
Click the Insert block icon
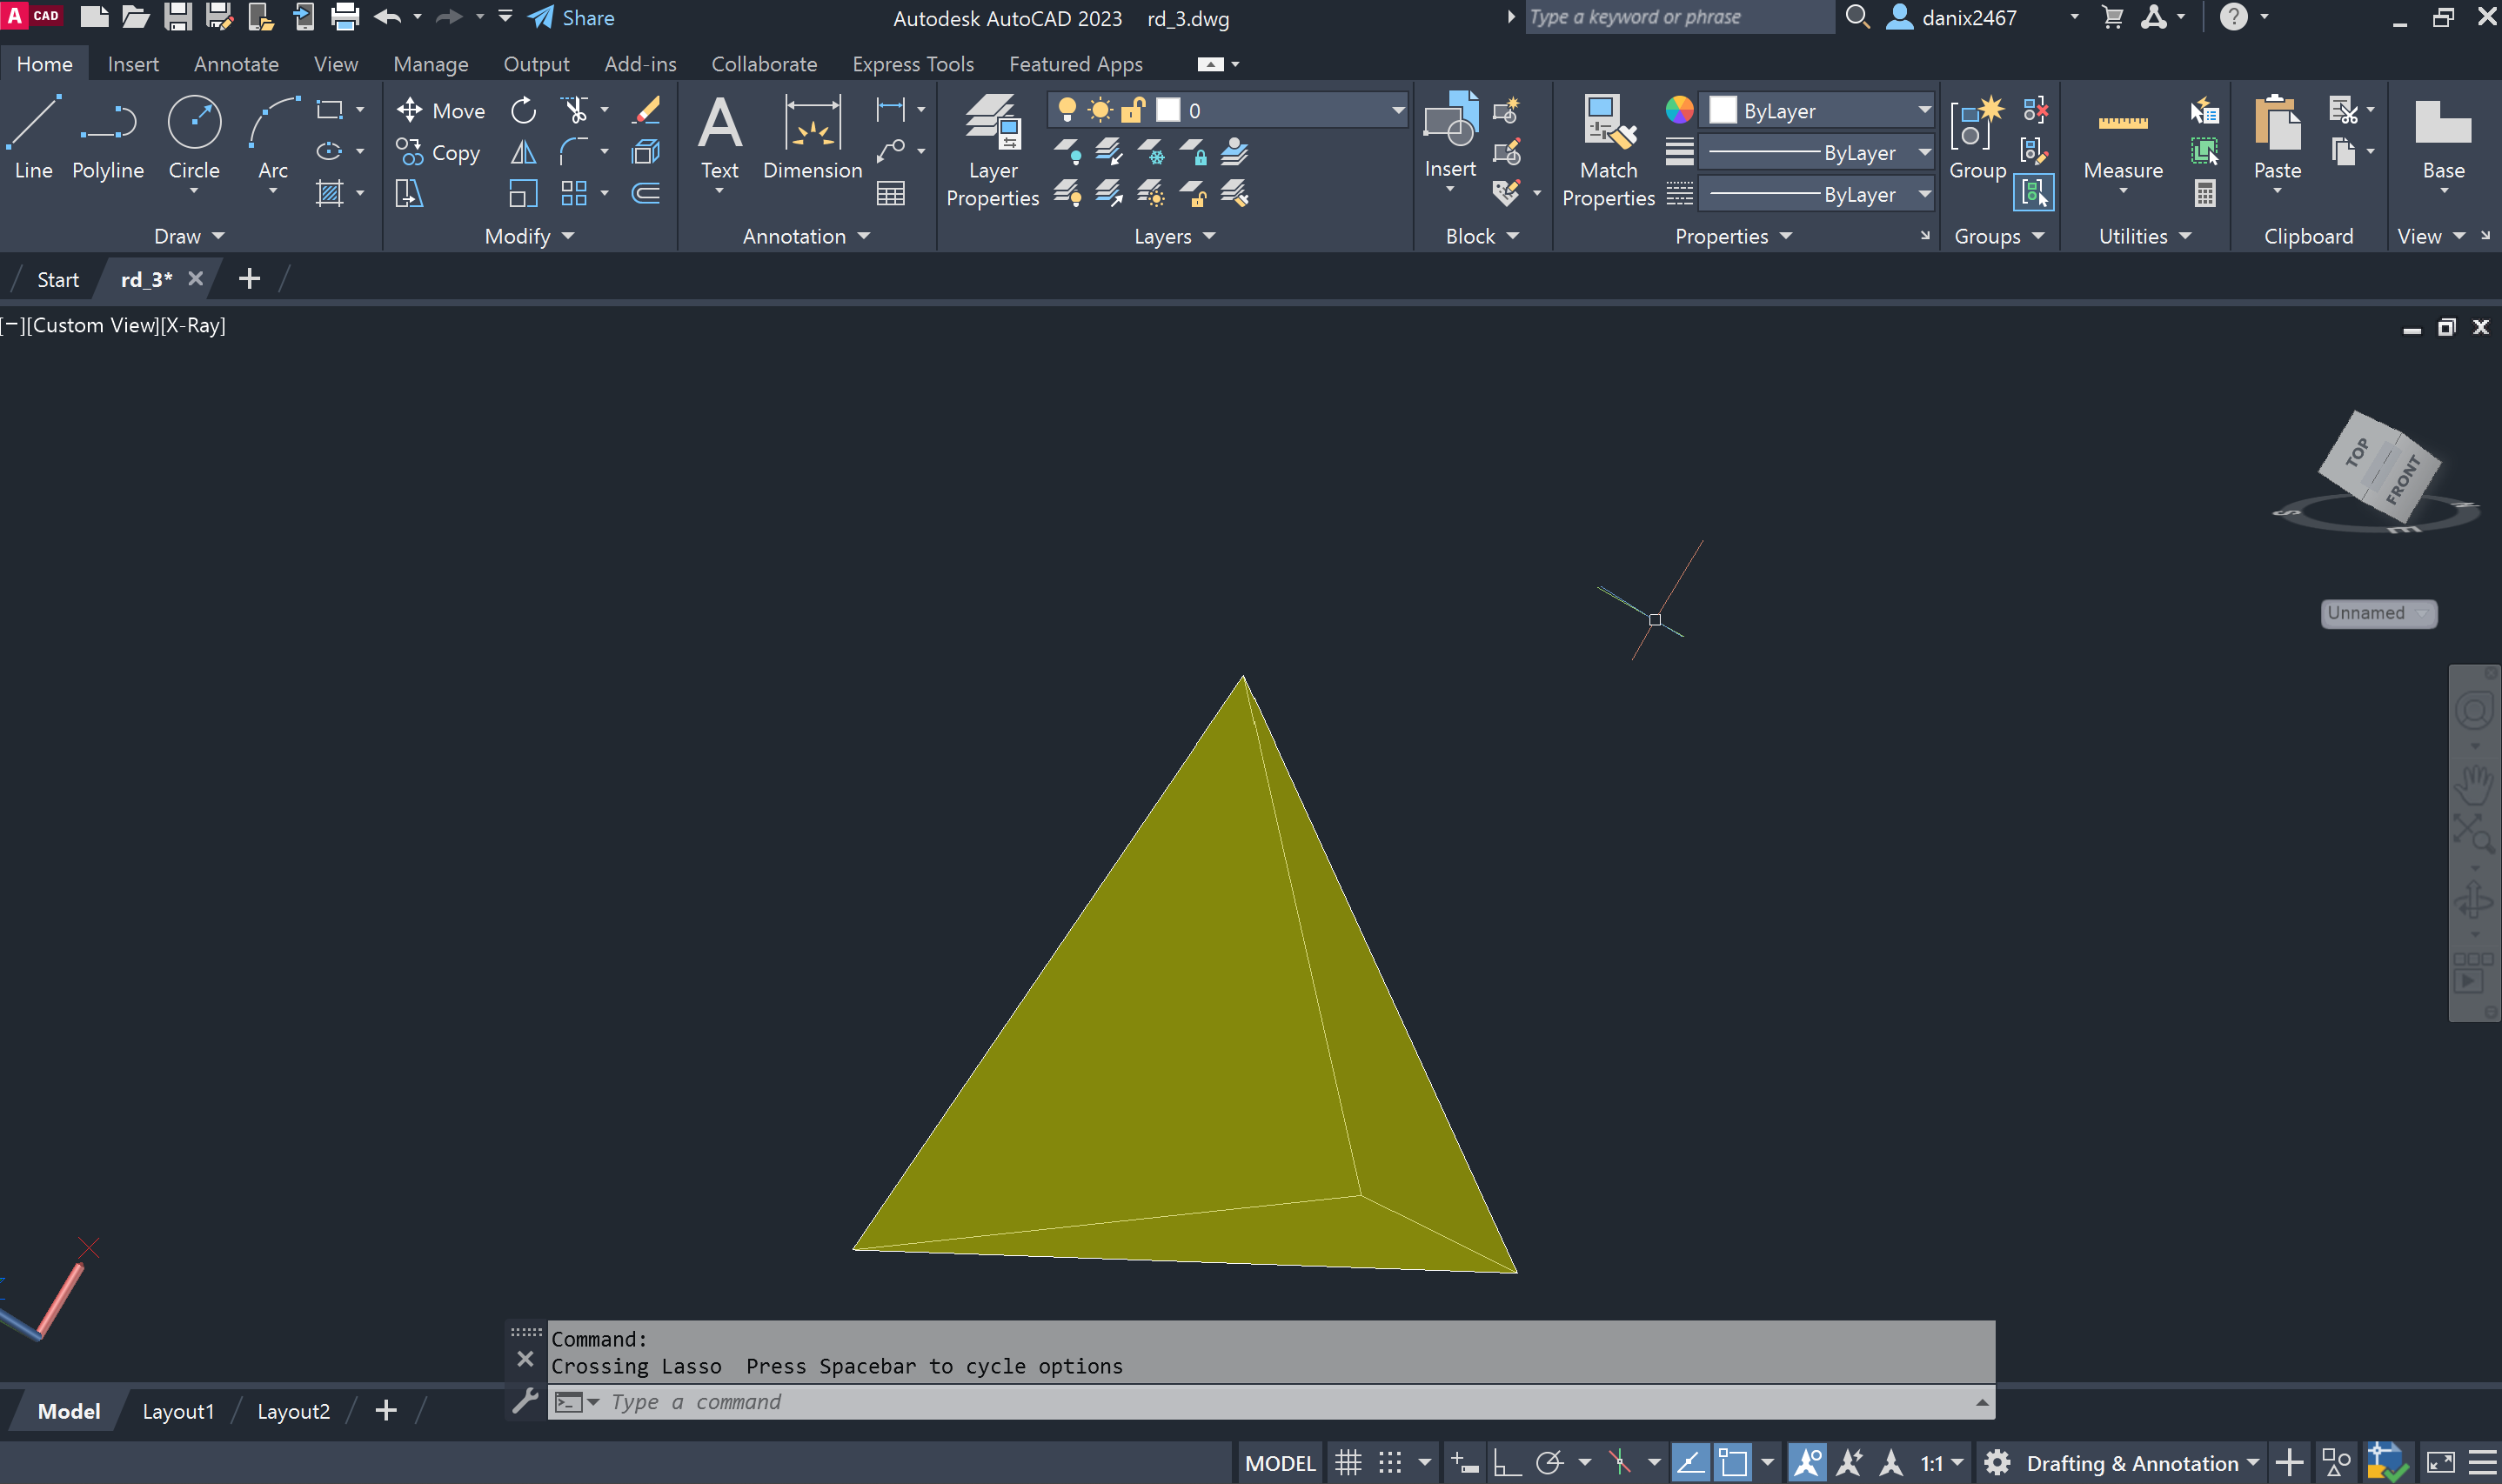point(1449,135)
